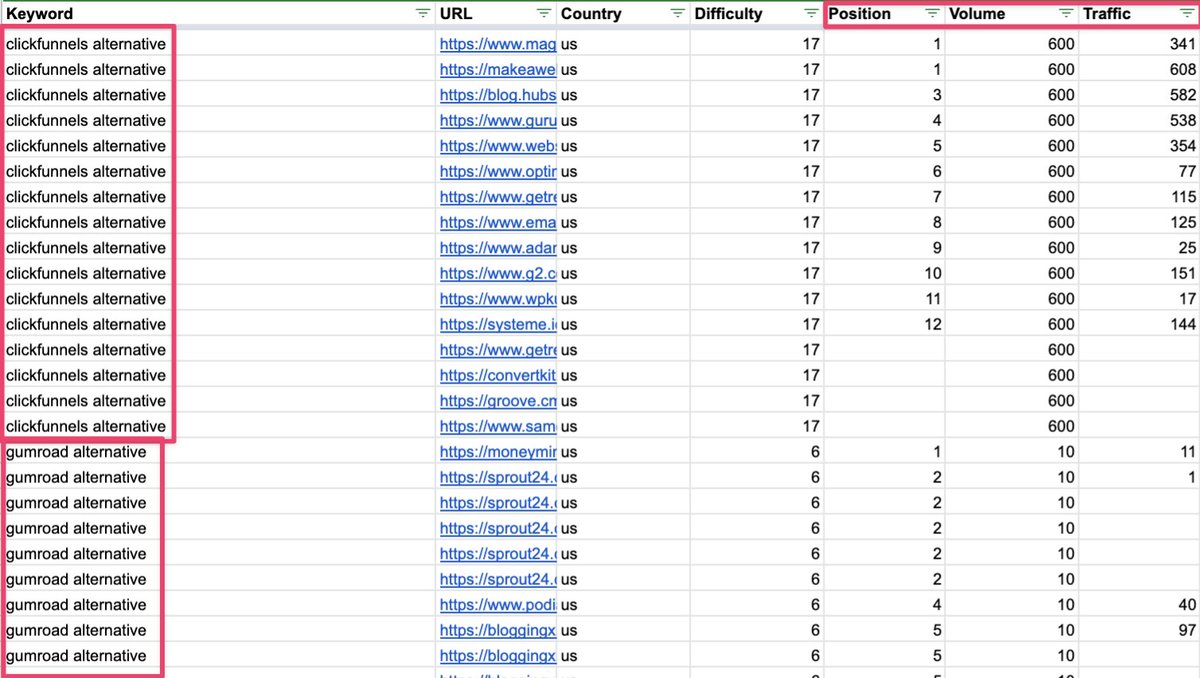The image size is (1200, 678).
Task: Select position value 12 in systeme row
Action: [x=932, y=324]
